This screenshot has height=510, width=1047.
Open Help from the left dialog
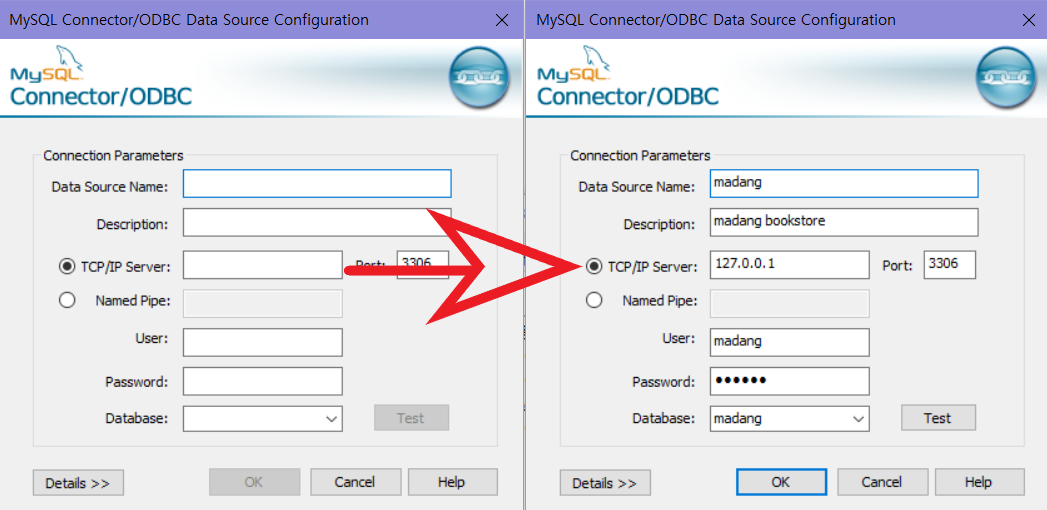click(x=452, y=482)
